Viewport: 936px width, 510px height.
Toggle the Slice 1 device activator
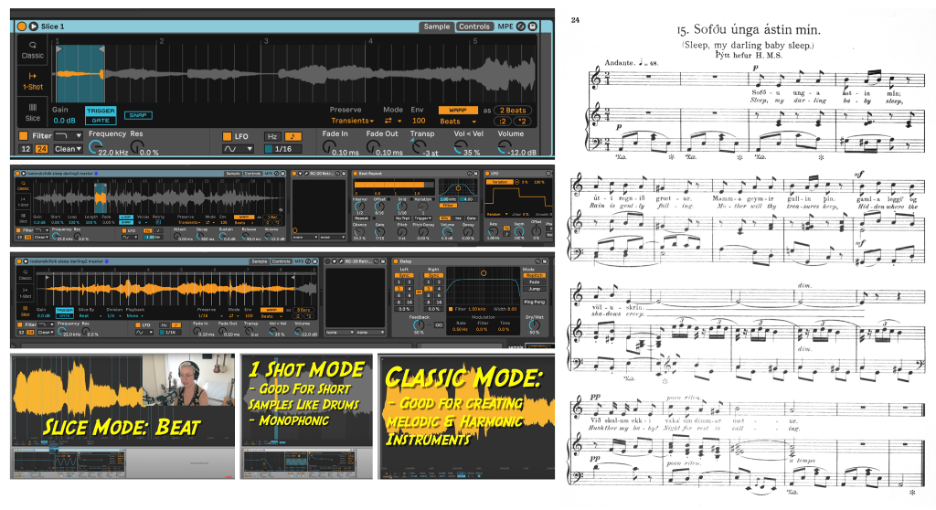click(22, 26)
